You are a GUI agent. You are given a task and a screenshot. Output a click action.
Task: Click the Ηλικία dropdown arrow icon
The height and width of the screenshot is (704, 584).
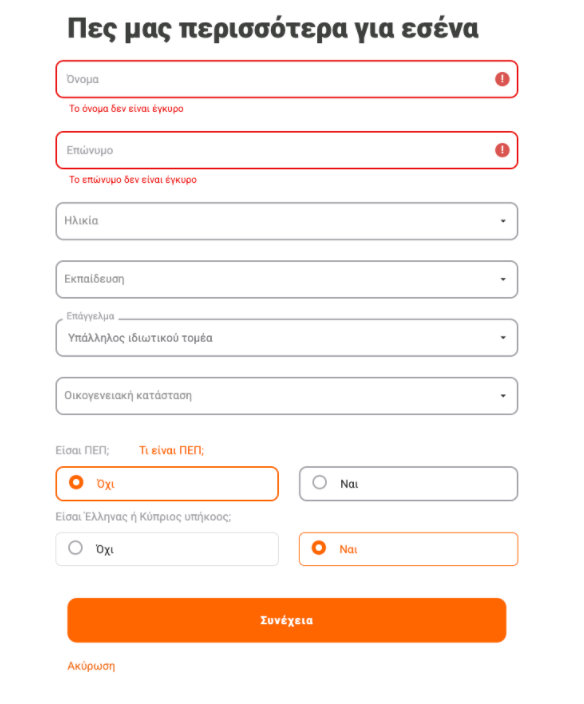point(503,221)
